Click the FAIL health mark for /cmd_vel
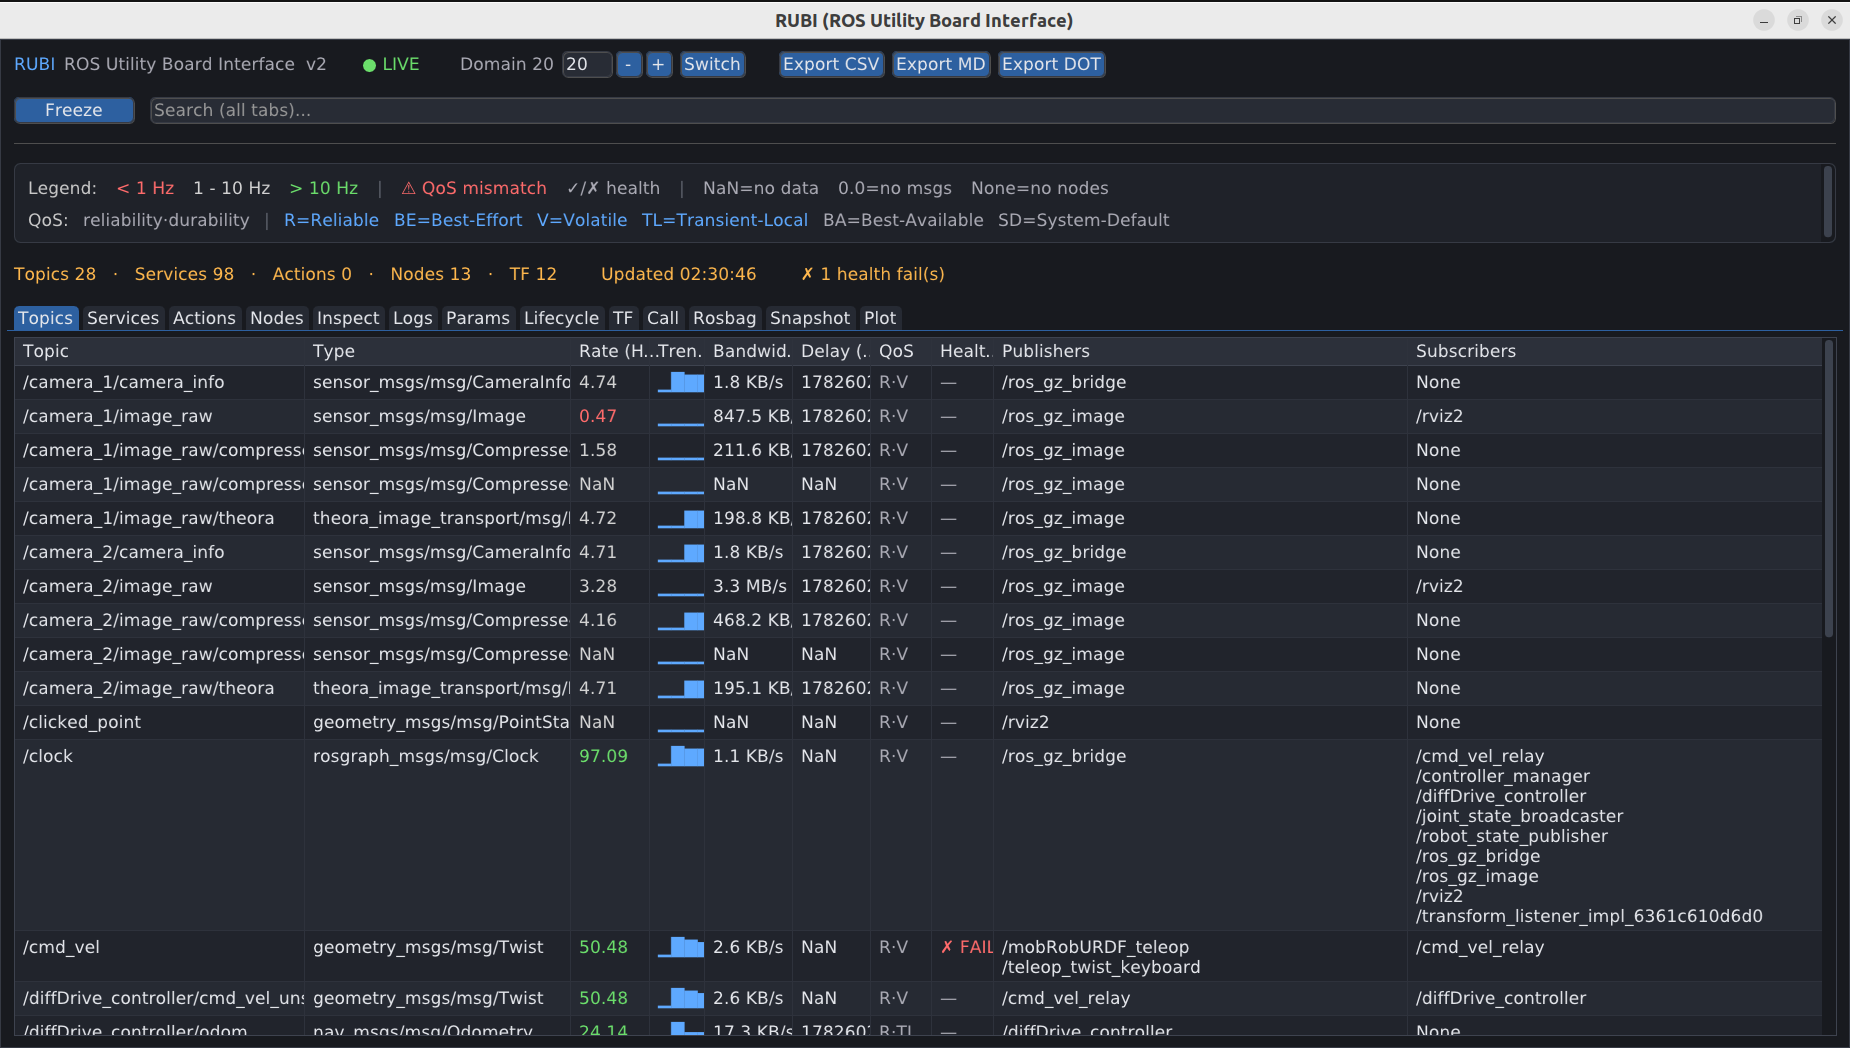Screen dimensions: 1850x1048 coord(966,947)
